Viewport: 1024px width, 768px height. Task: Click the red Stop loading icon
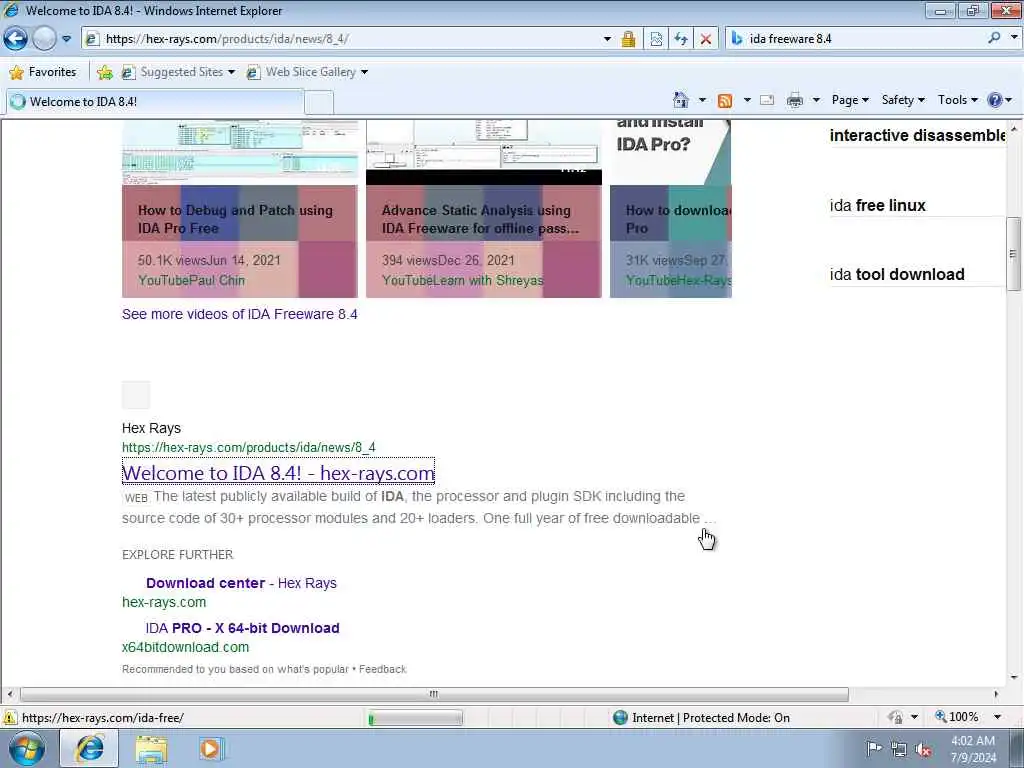tap(705, 39)
